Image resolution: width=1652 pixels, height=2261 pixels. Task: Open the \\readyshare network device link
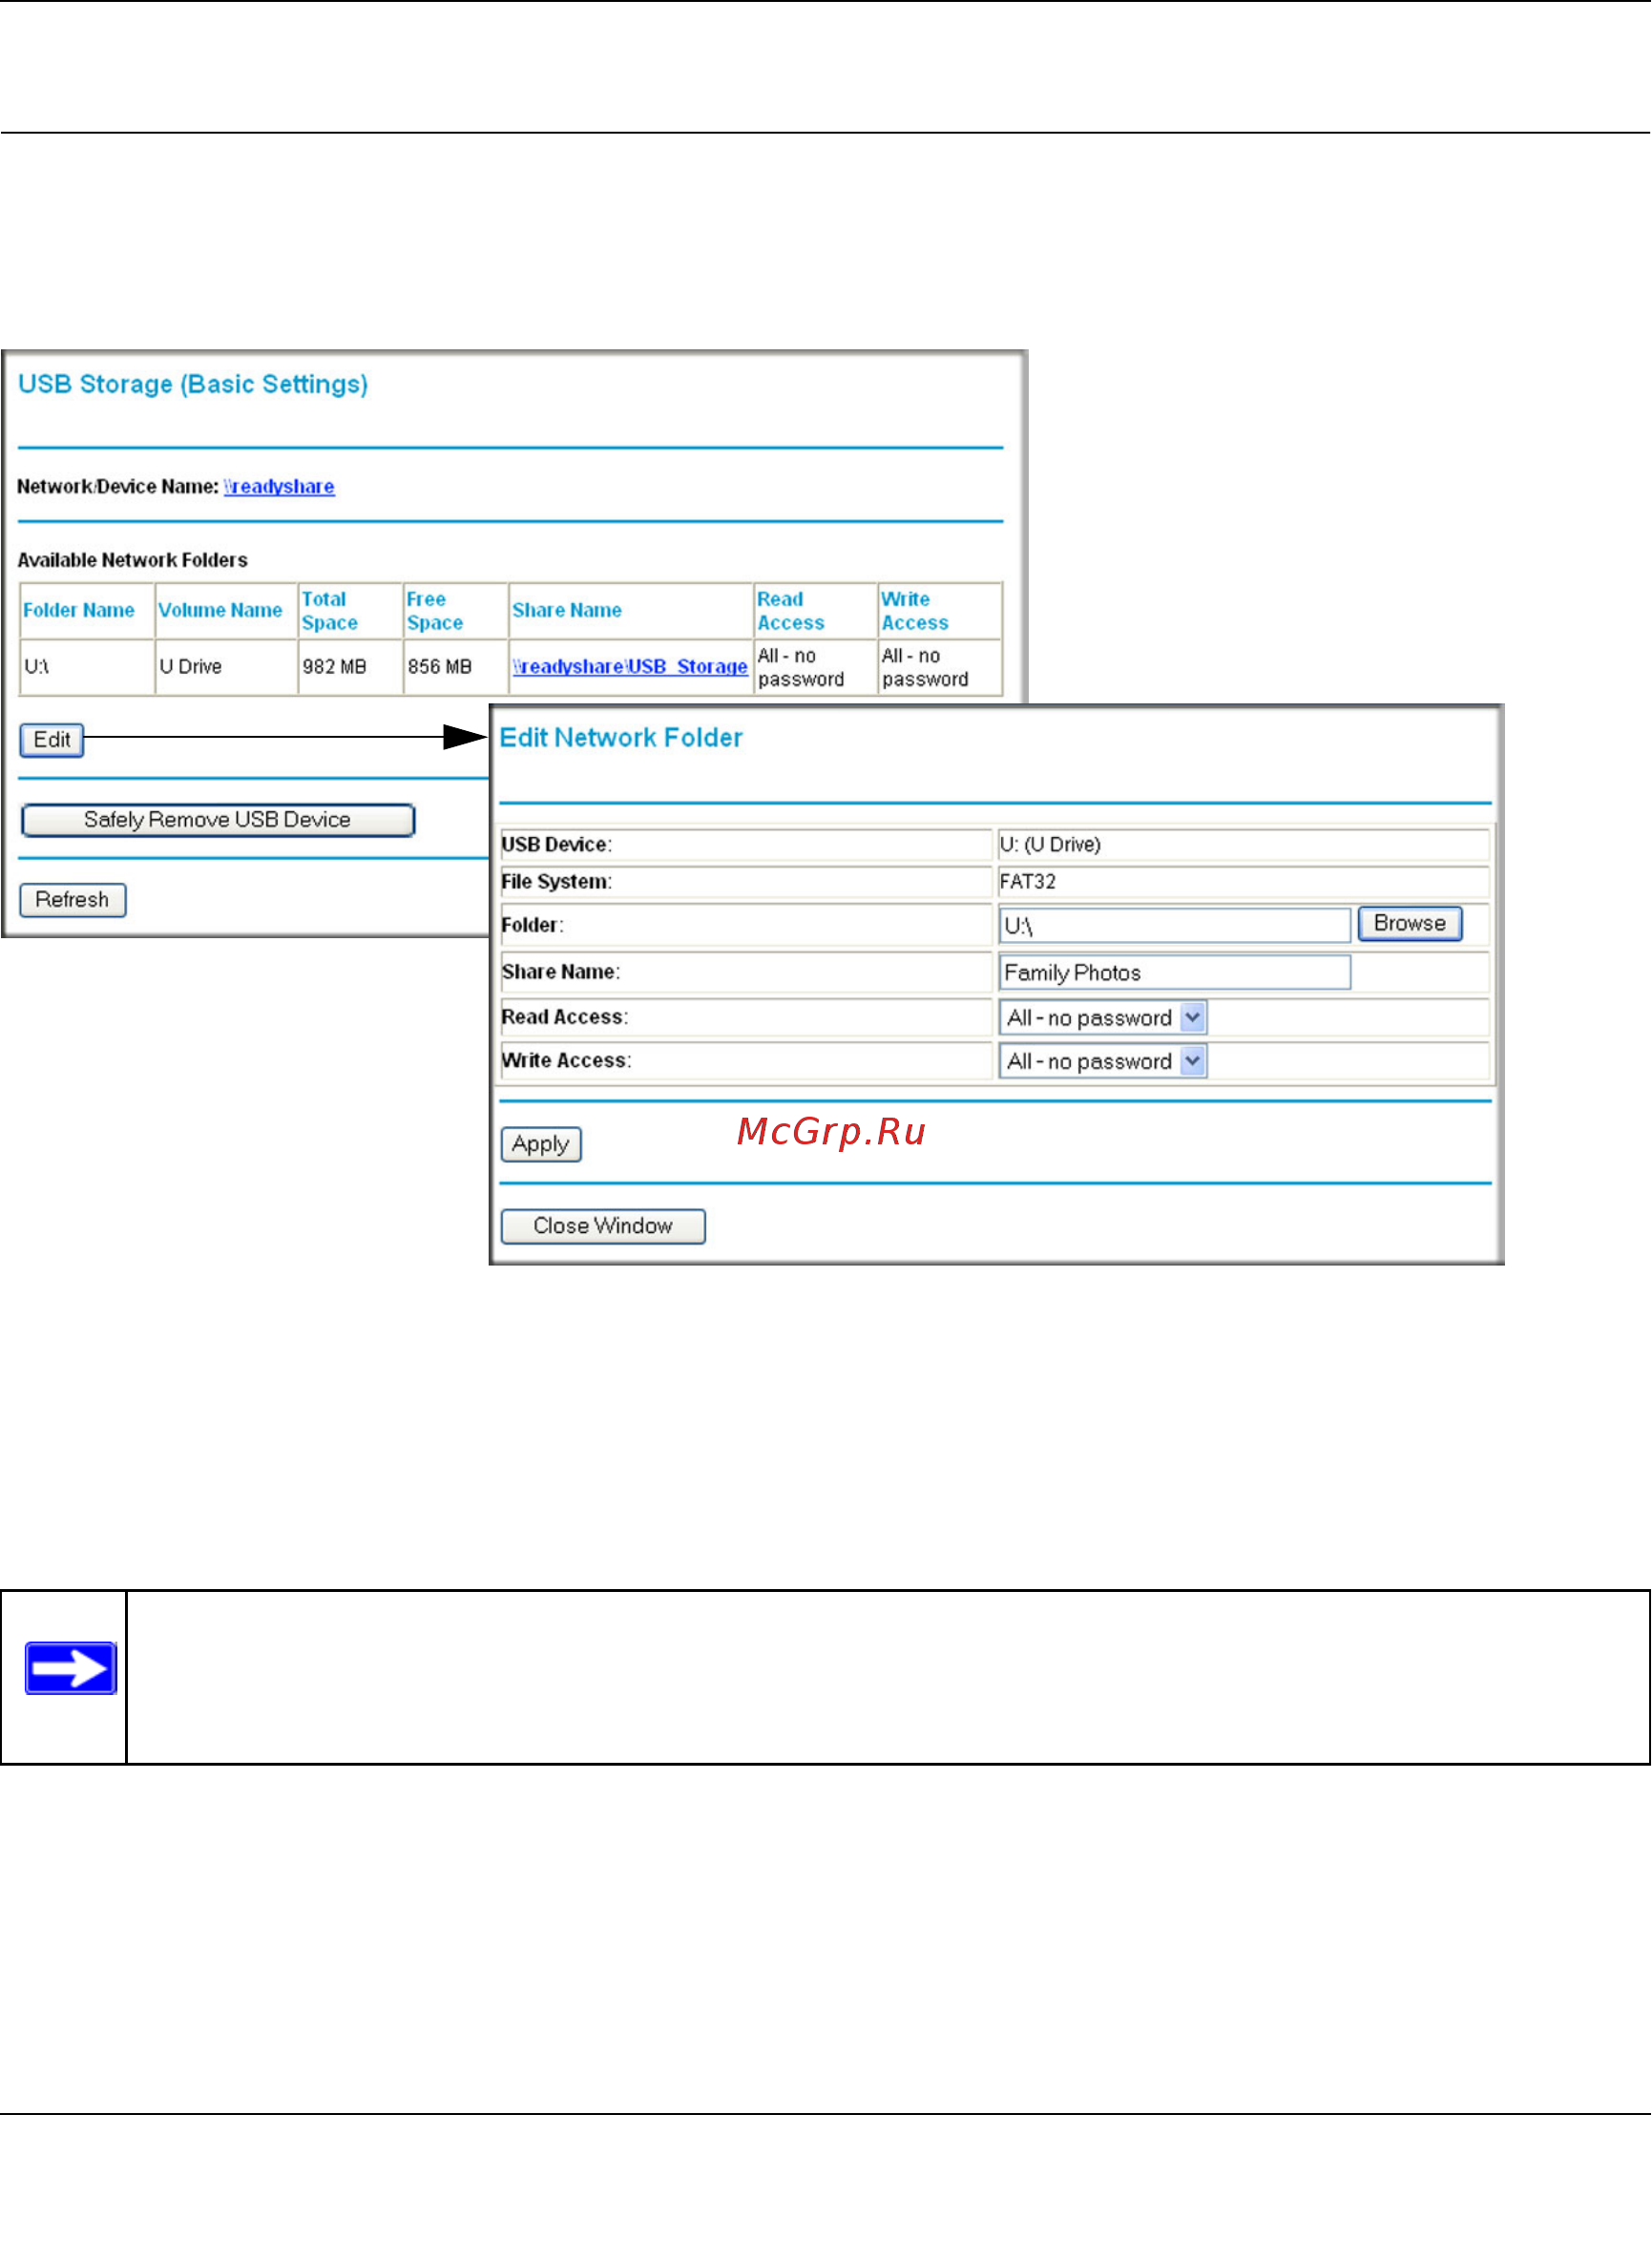[x=279, y=487]
